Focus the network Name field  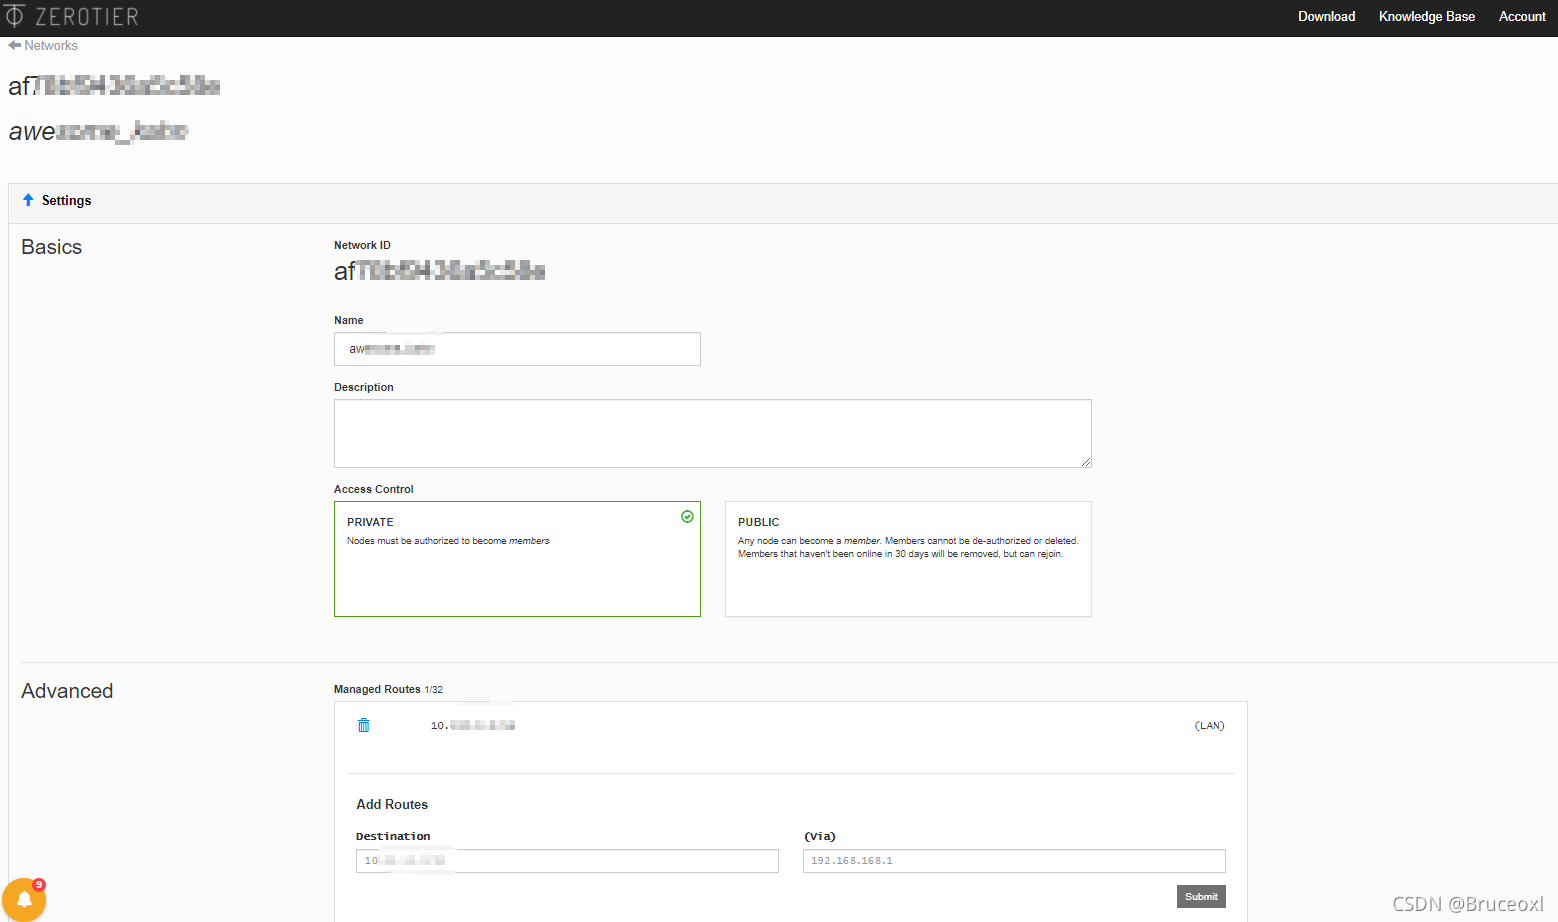[517, 349]
